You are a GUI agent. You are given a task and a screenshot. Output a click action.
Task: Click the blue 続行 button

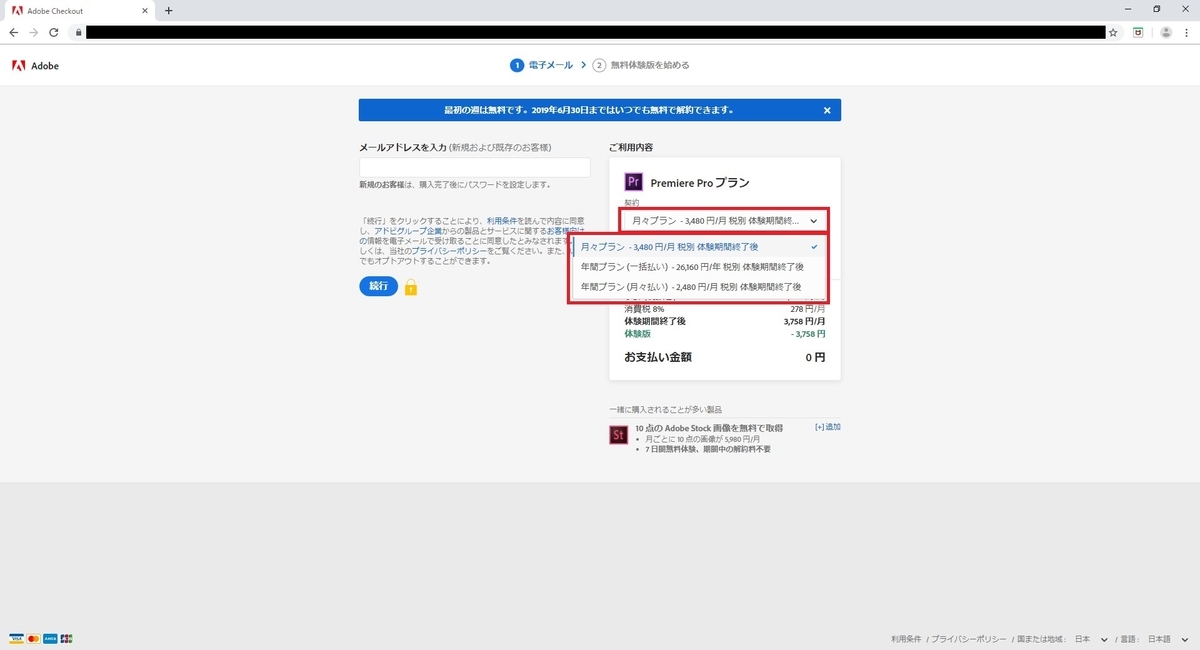[x=378, y=286]
